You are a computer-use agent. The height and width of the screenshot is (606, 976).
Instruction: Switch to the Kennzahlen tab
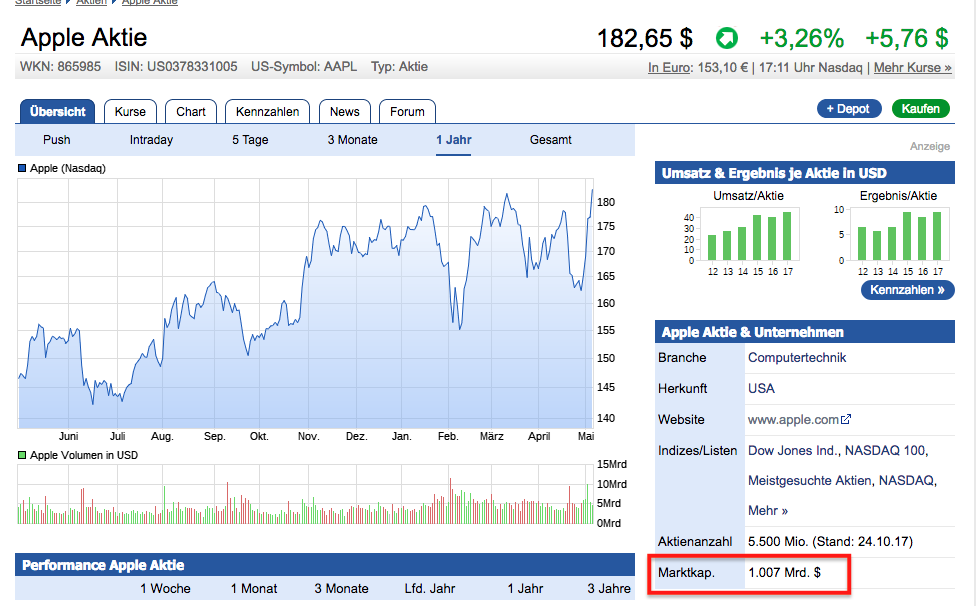pyautogui.click(x=268, y=111)
